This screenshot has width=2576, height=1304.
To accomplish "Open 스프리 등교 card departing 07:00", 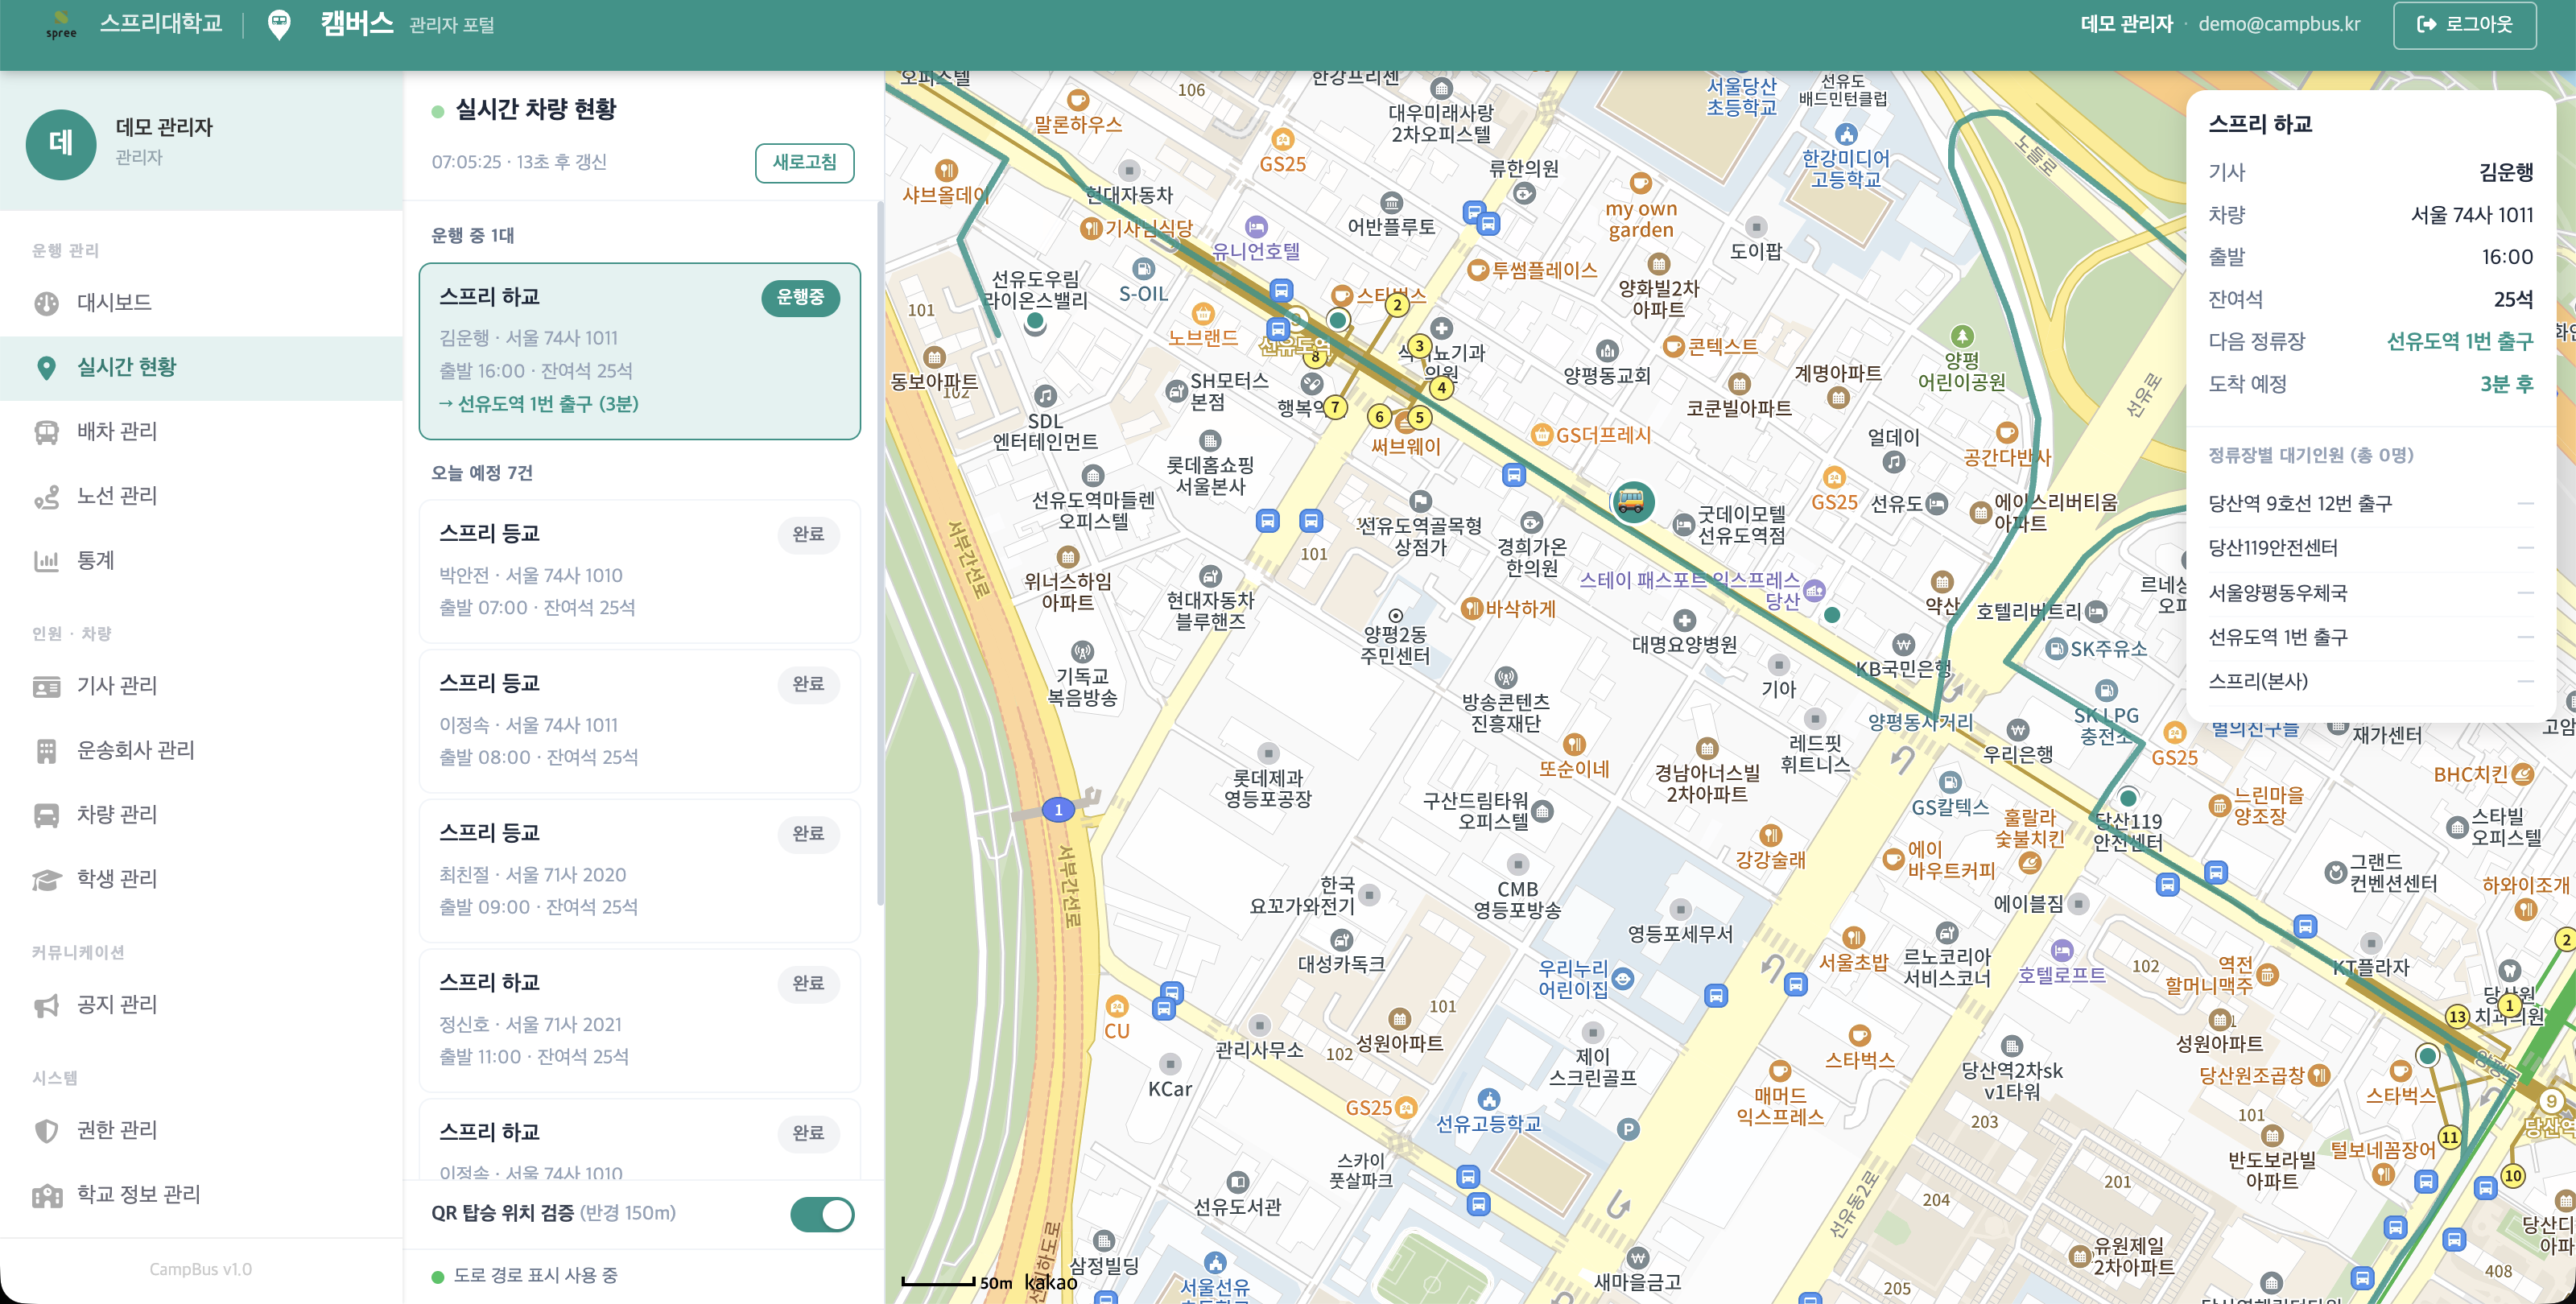I will [640, 571].
